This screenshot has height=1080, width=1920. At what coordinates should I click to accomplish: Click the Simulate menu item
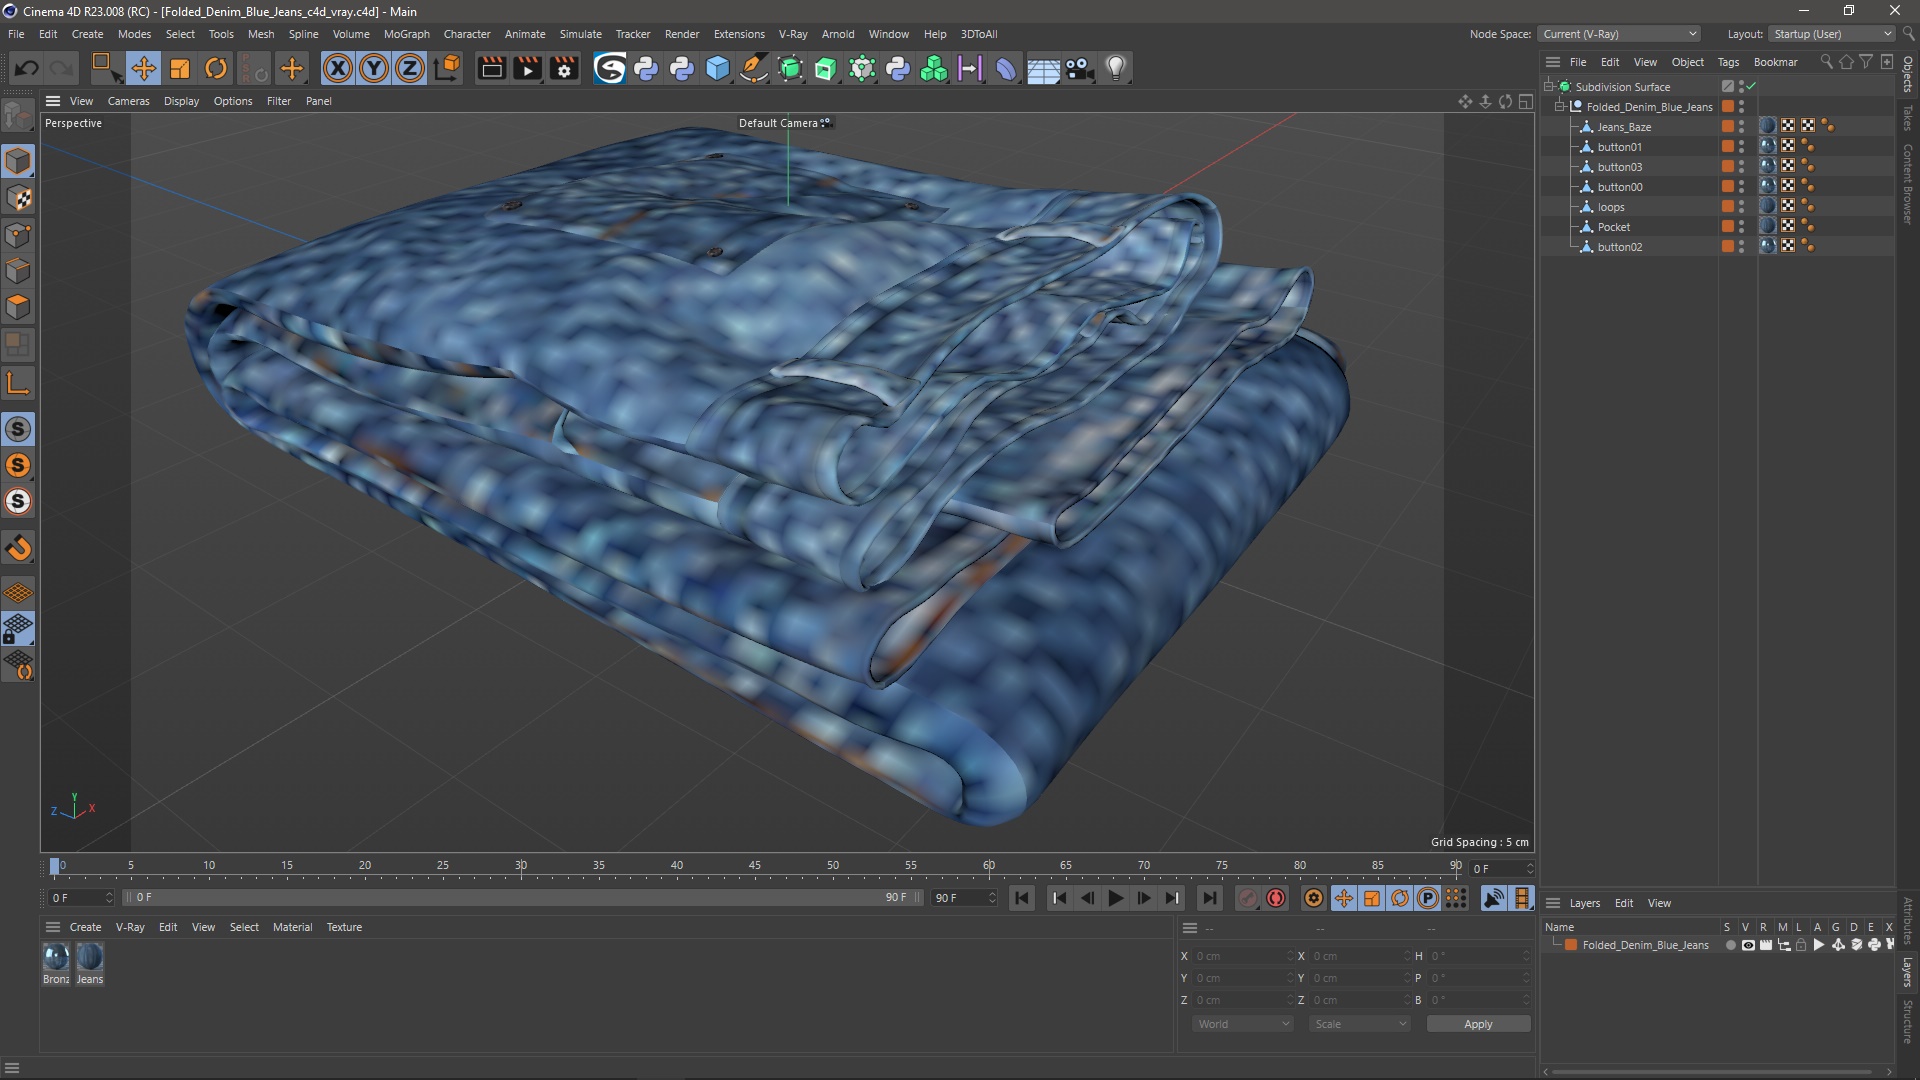(x=579, y=33)
